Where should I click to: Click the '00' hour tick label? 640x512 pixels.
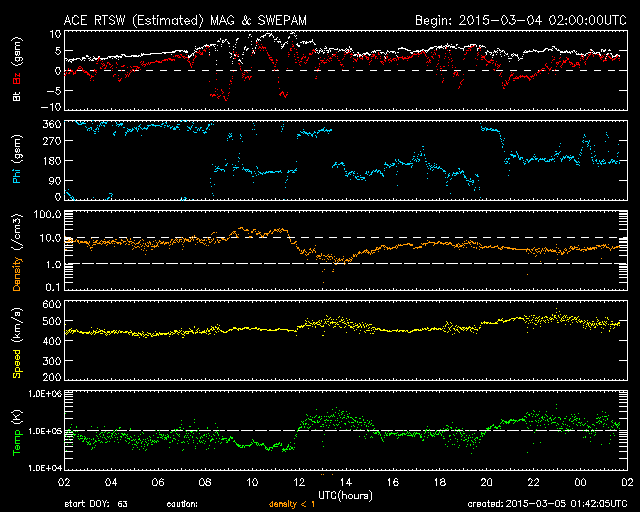point(580,483)
